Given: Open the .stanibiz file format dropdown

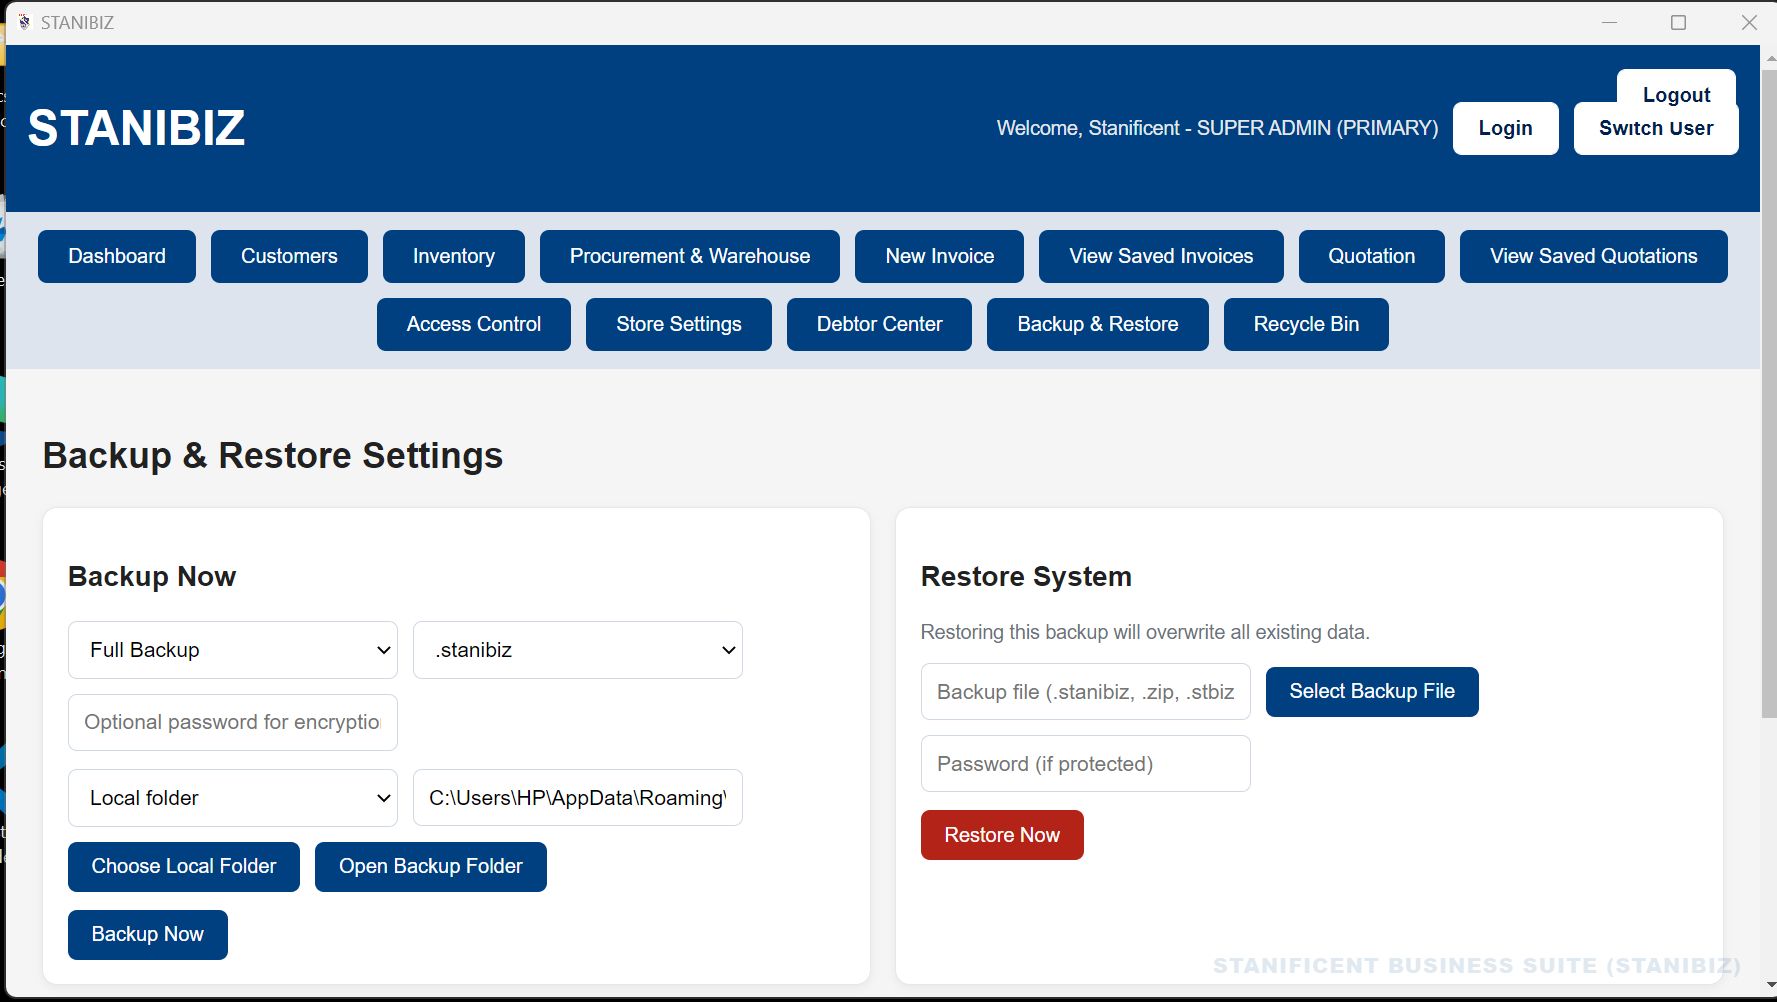Looking at the screenshot, I should (x=577, y=650).
